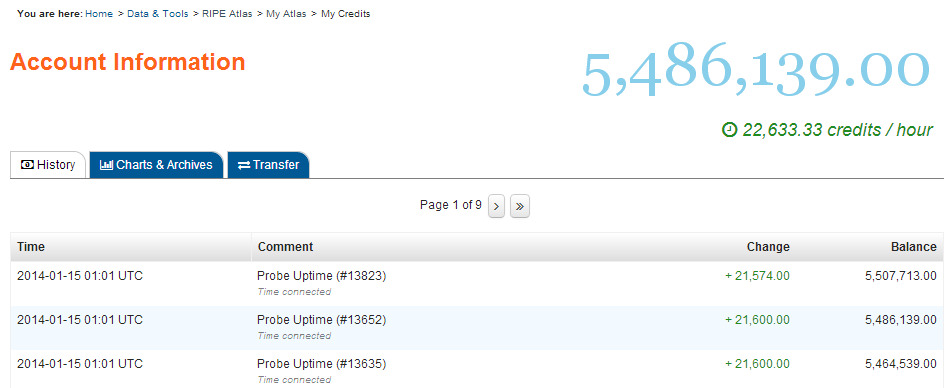
Task: Jump to last page of history
Action: tap(520, 206)
